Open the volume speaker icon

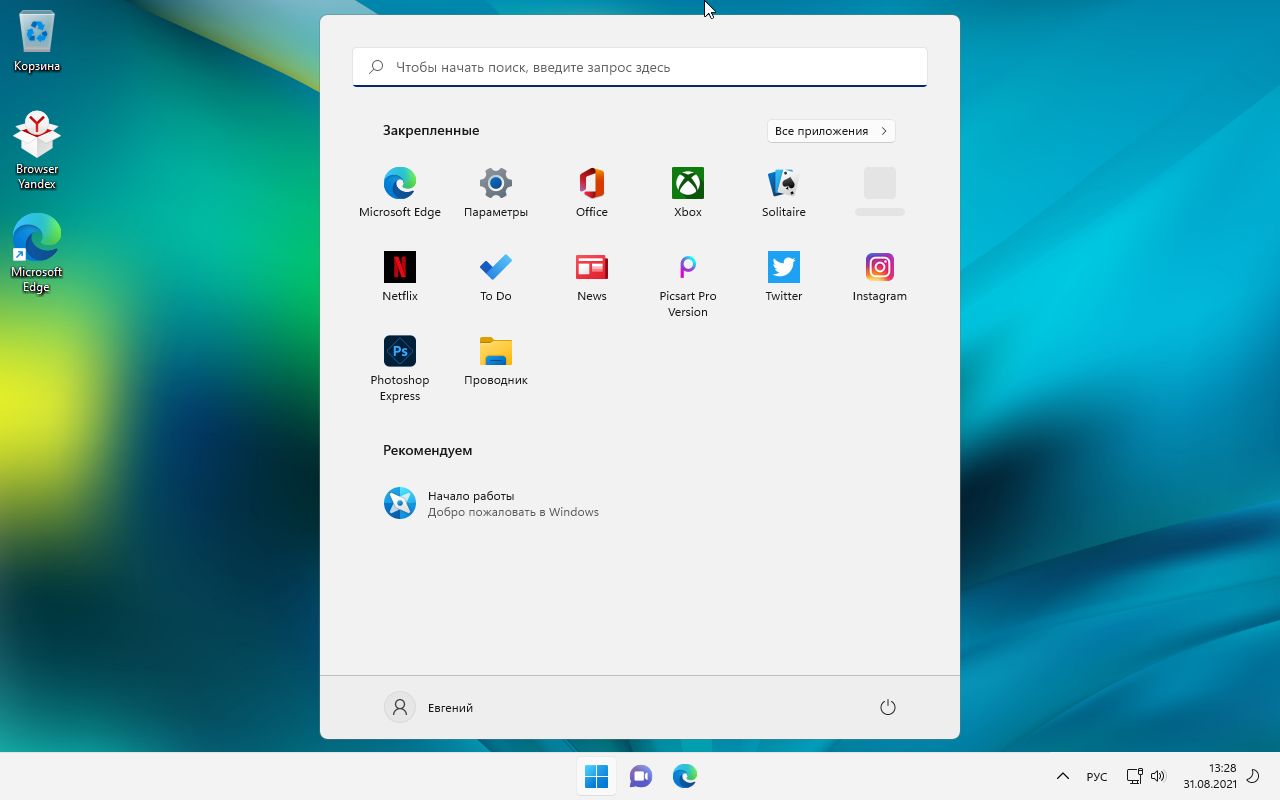[1158, 776]
